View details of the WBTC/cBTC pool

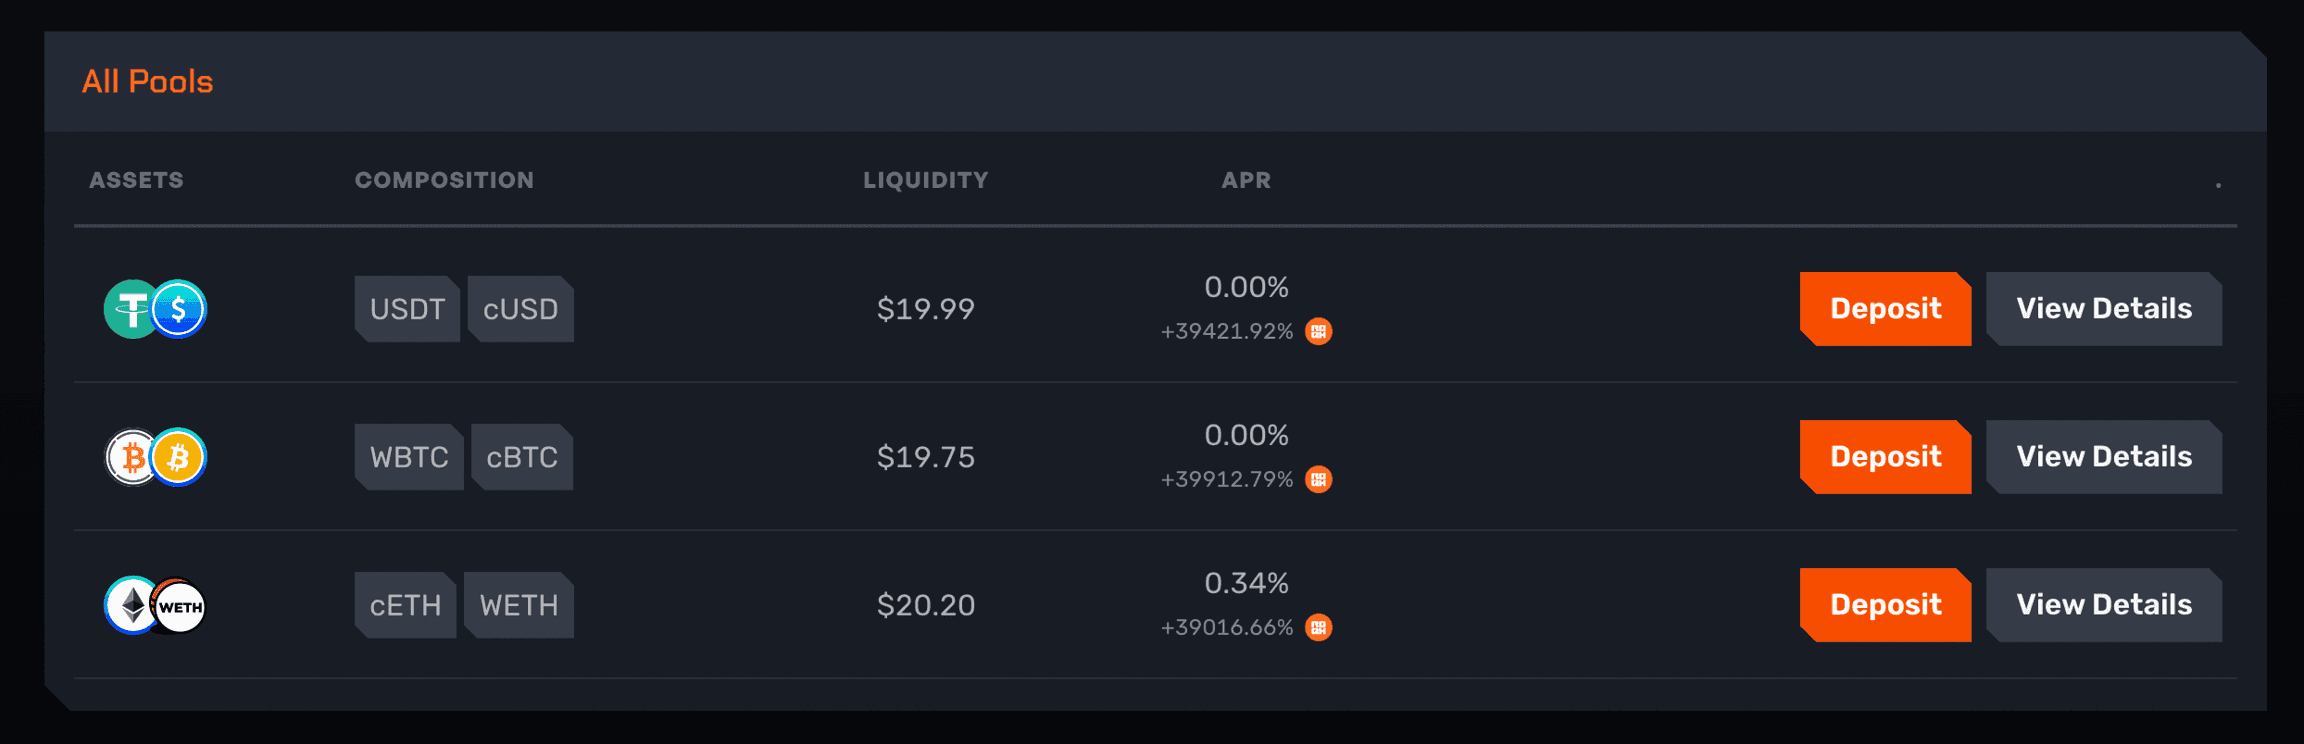coord(2103,457)
